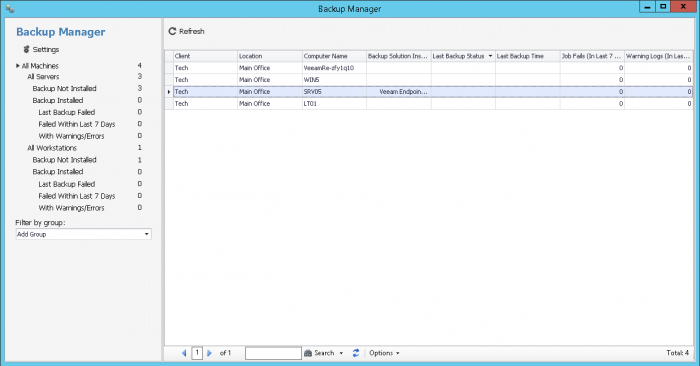Click the row indicator arrow beside SRV05
This screenshot has width=700, height=366.
coord(169,92)
